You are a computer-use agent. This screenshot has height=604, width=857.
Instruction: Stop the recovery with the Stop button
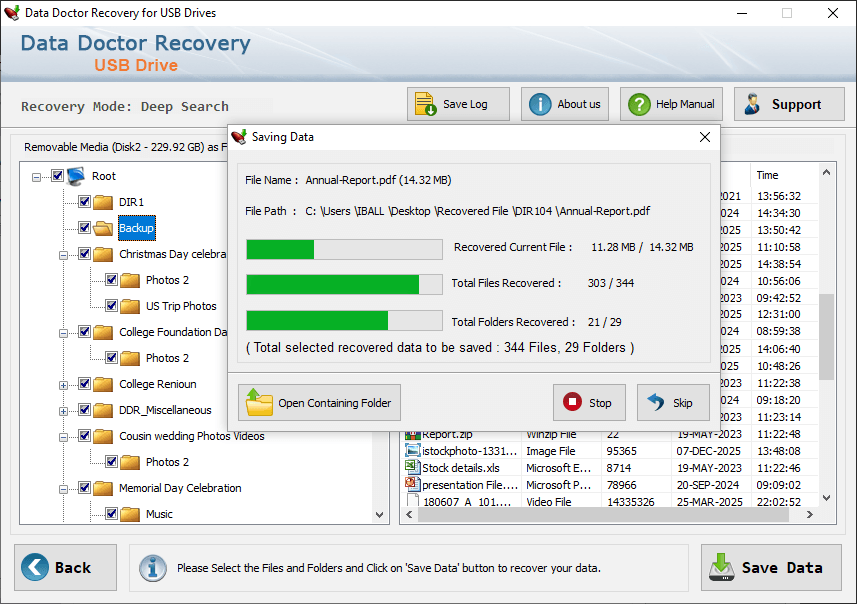[x=589, y=402]
